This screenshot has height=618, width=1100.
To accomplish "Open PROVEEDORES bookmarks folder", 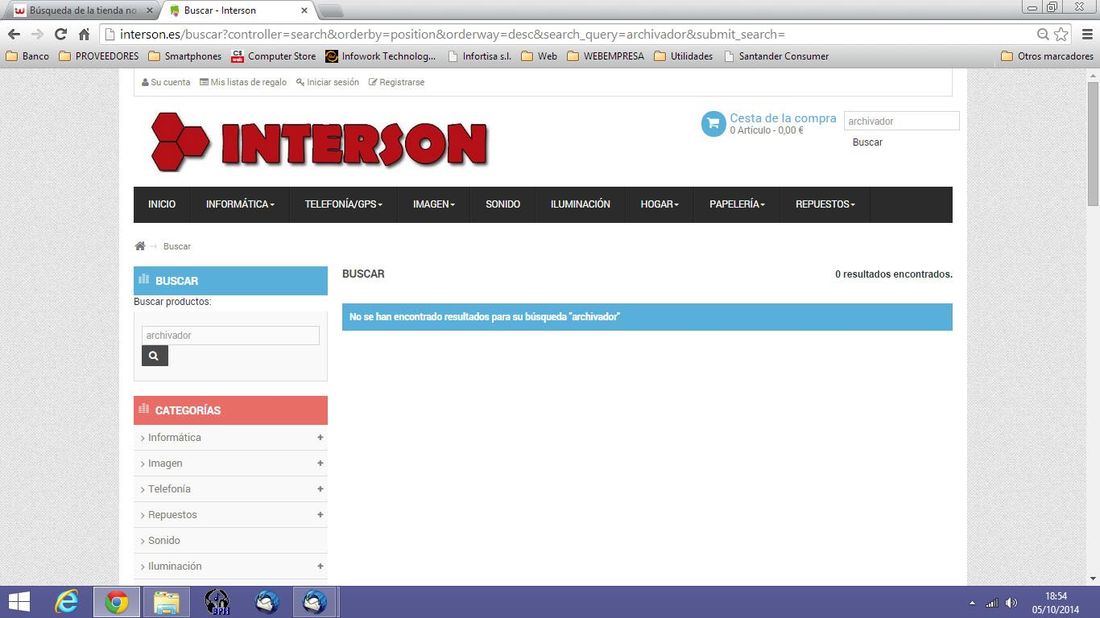I will [99, 56].
